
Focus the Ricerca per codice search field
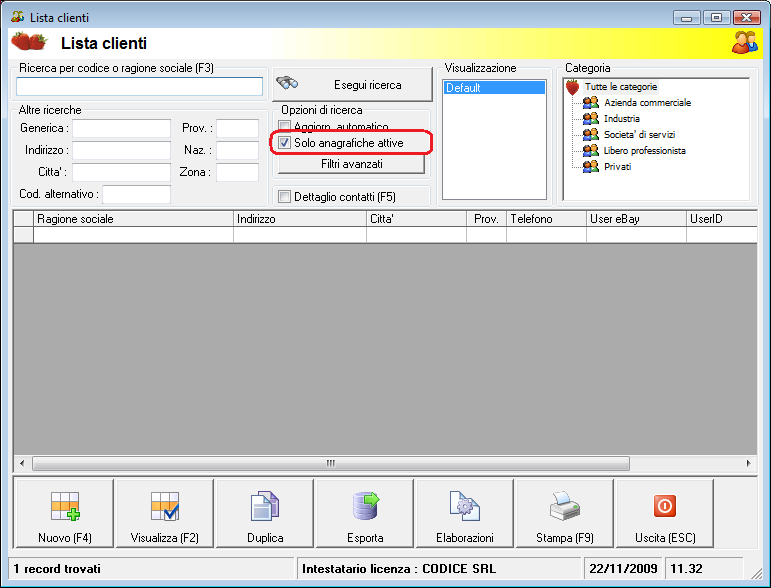click(x=140, y=87)
